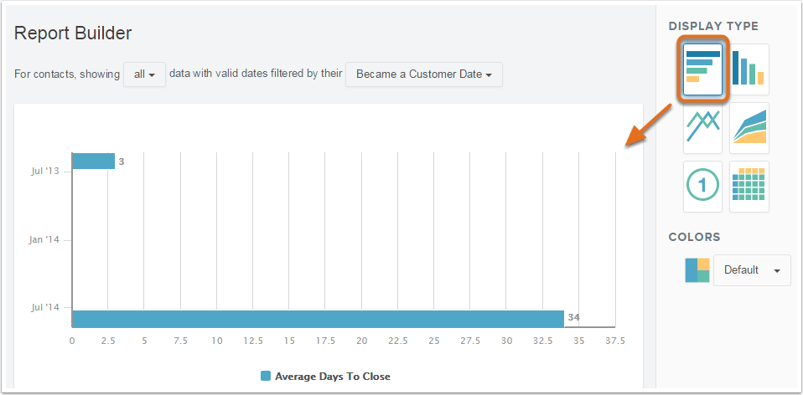Select the vertical column chart display type
The image size is (803, 395).
coord(749,70)
